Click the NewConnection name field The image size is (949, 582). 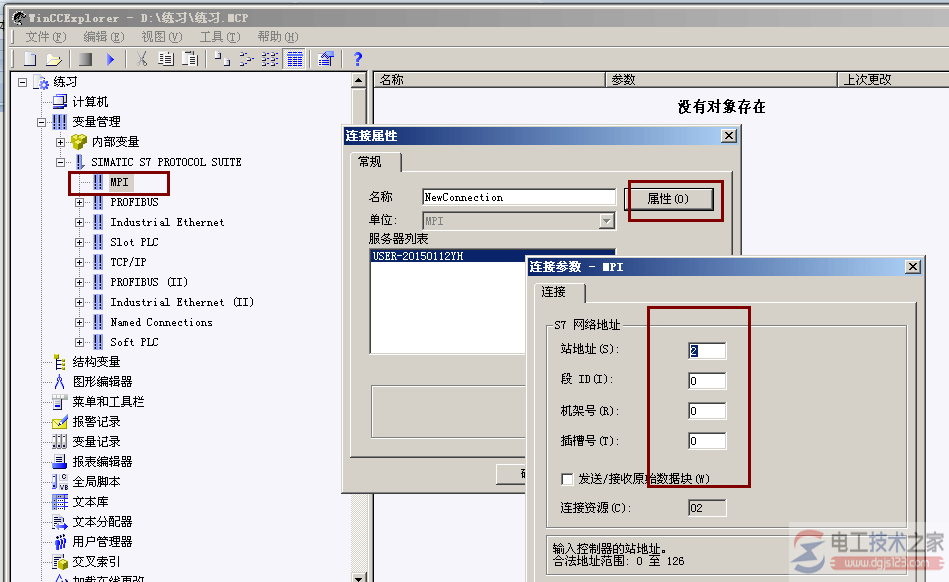click(519, 197)
